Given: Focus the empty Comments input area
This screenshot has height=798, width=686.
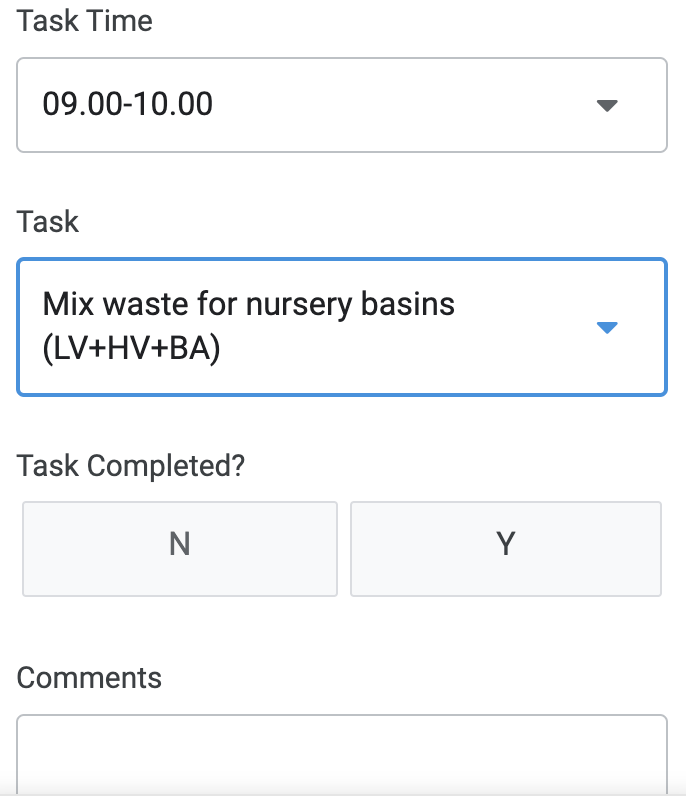Looking at the screenshot, I should coord(342,754).
